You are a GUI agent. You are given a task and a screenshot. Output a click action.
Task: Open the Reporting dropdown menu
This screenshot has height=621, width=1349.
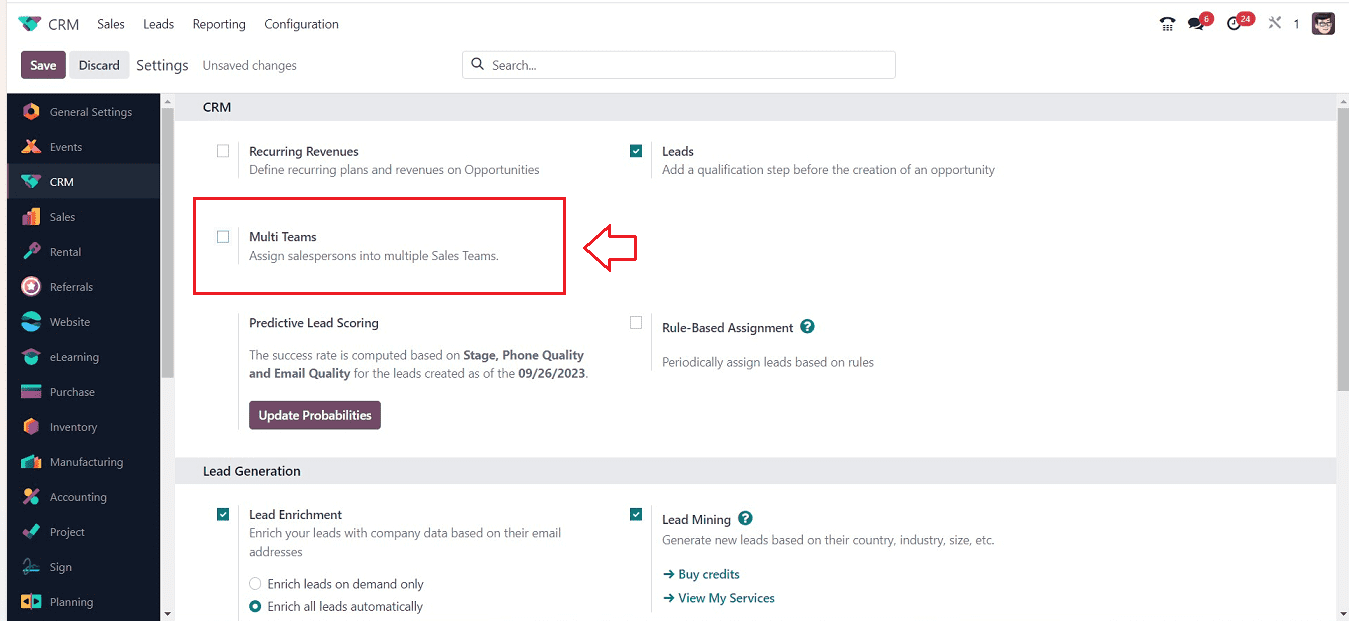click(x=219, y=24)
